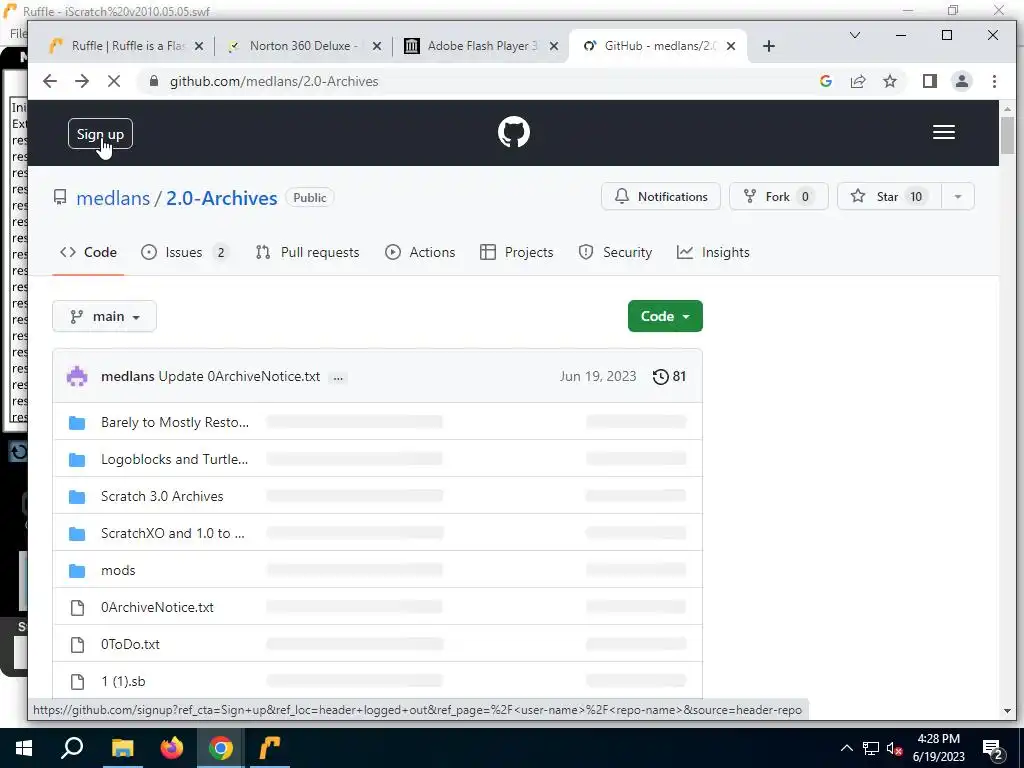Image resolution: width=1024 pixels, height=768 pixels.
Task: Expand the Star lists dropdown arrow
Action: (x=958, y=197)
